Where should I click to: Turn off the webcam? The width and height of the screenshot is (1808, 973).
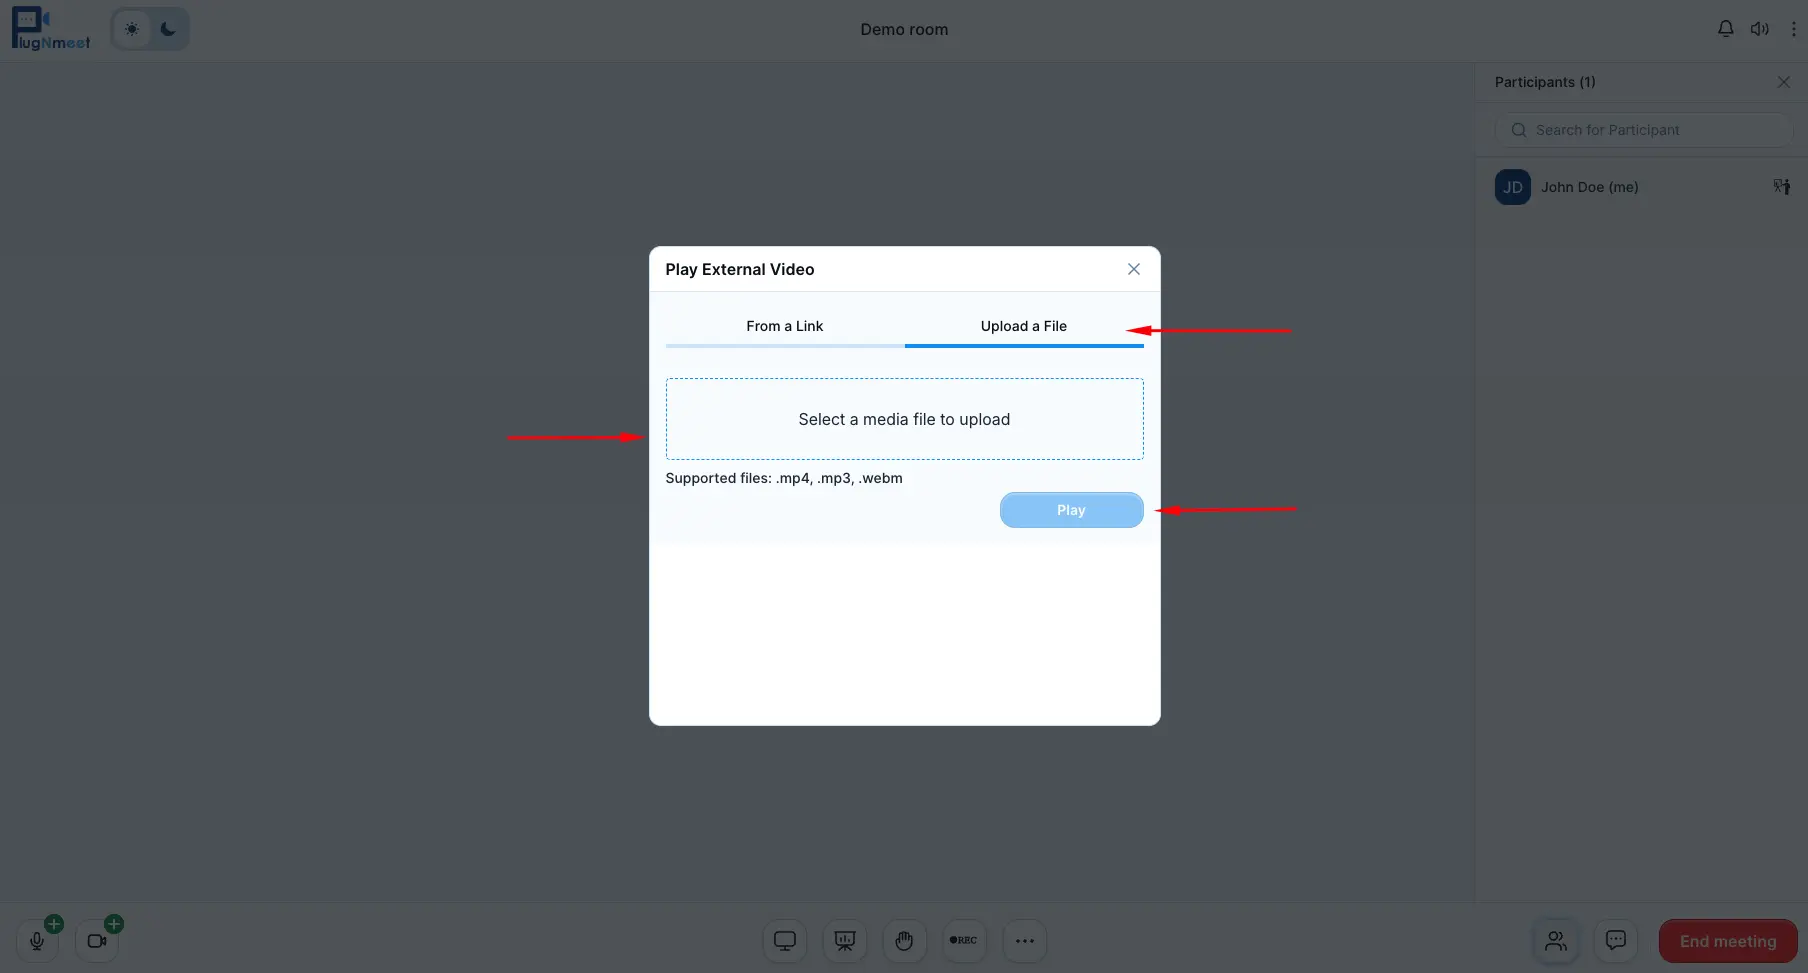(x=96, y=941)
